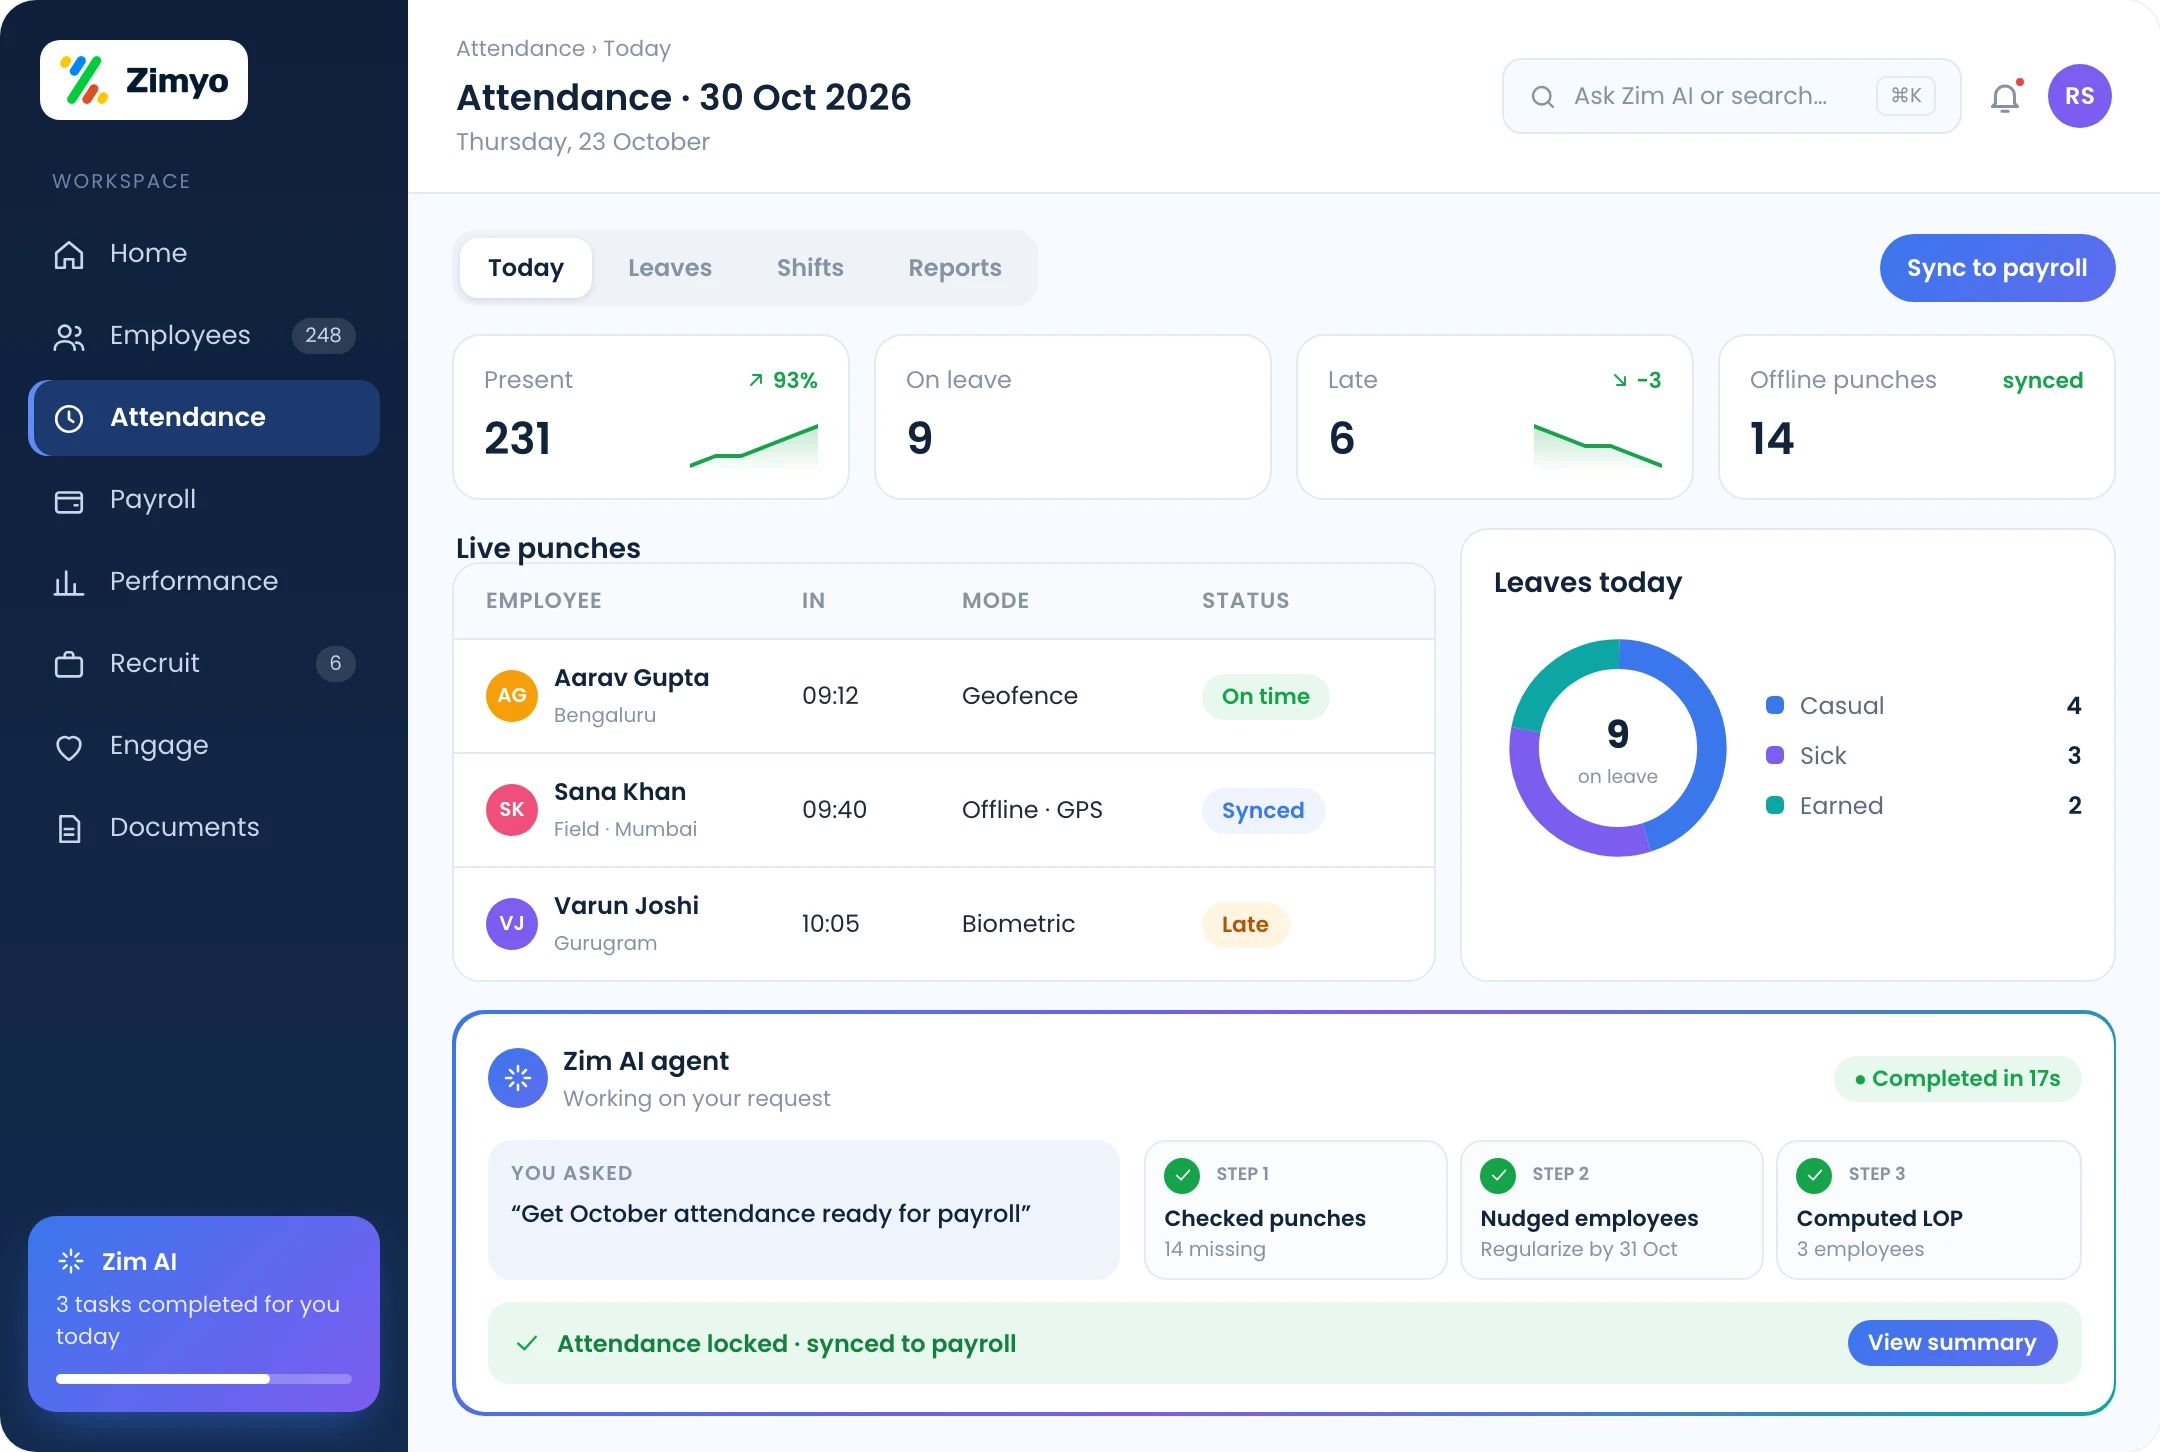Viewport: 2160px width, 1452px height.
Task: Open Recruit via the briefcase icon
Action: [69, 664]
